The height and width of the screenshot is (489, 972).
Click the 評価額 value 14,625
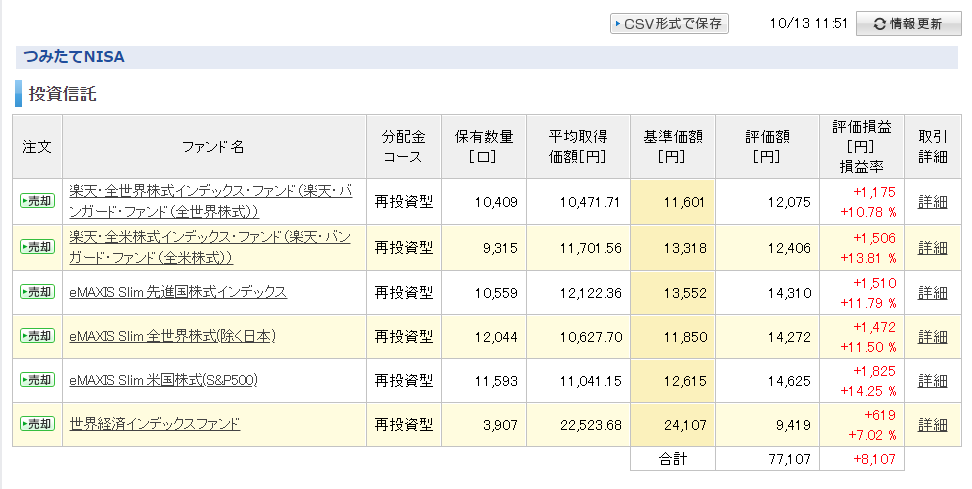789,381
